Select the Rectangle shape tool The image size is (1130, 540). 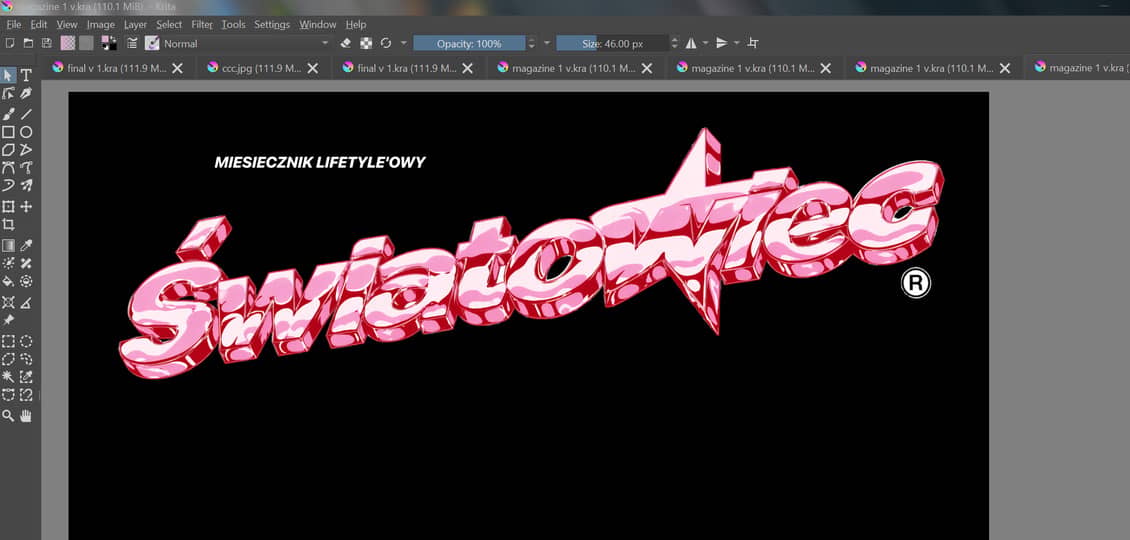pyautogui.click(x=8, y=132)
